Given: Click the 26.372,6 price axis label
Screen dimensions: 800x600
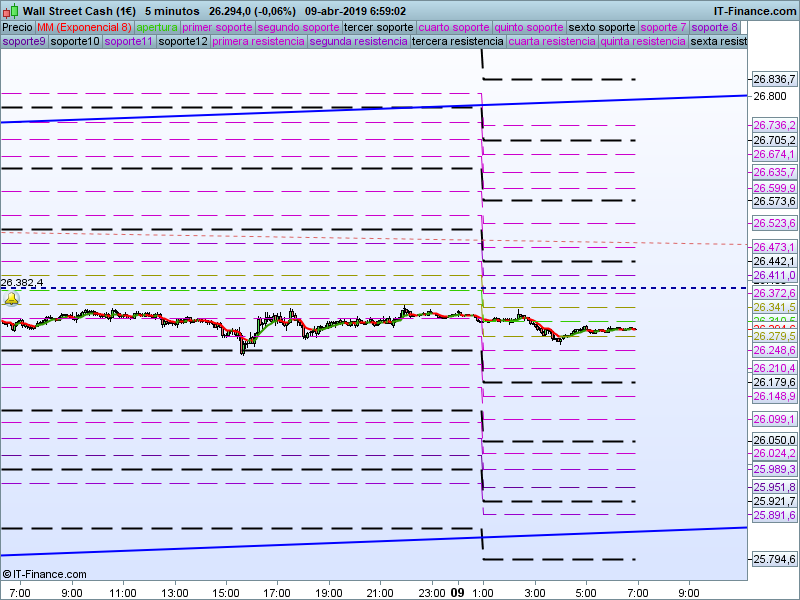Looking at the screenshot, I should tap(774, 293).
